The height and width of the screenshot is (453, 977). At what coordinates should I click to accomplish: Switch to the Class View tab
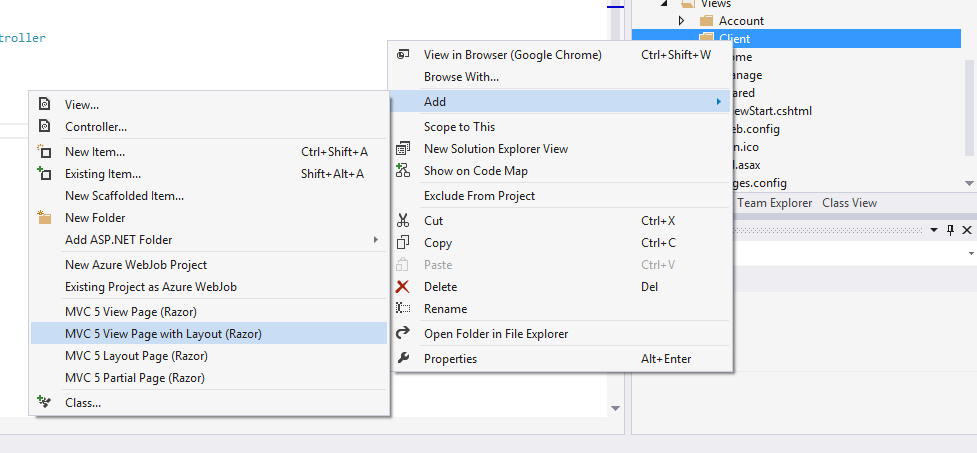[x=849, y=203]
